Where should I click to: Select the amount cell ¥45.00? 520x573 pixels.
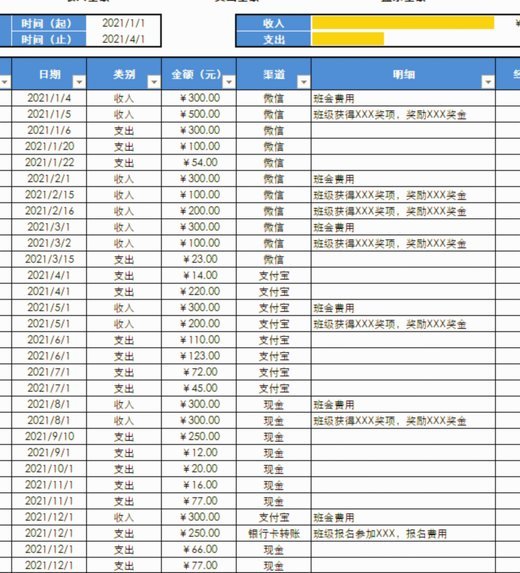point(199,388)
